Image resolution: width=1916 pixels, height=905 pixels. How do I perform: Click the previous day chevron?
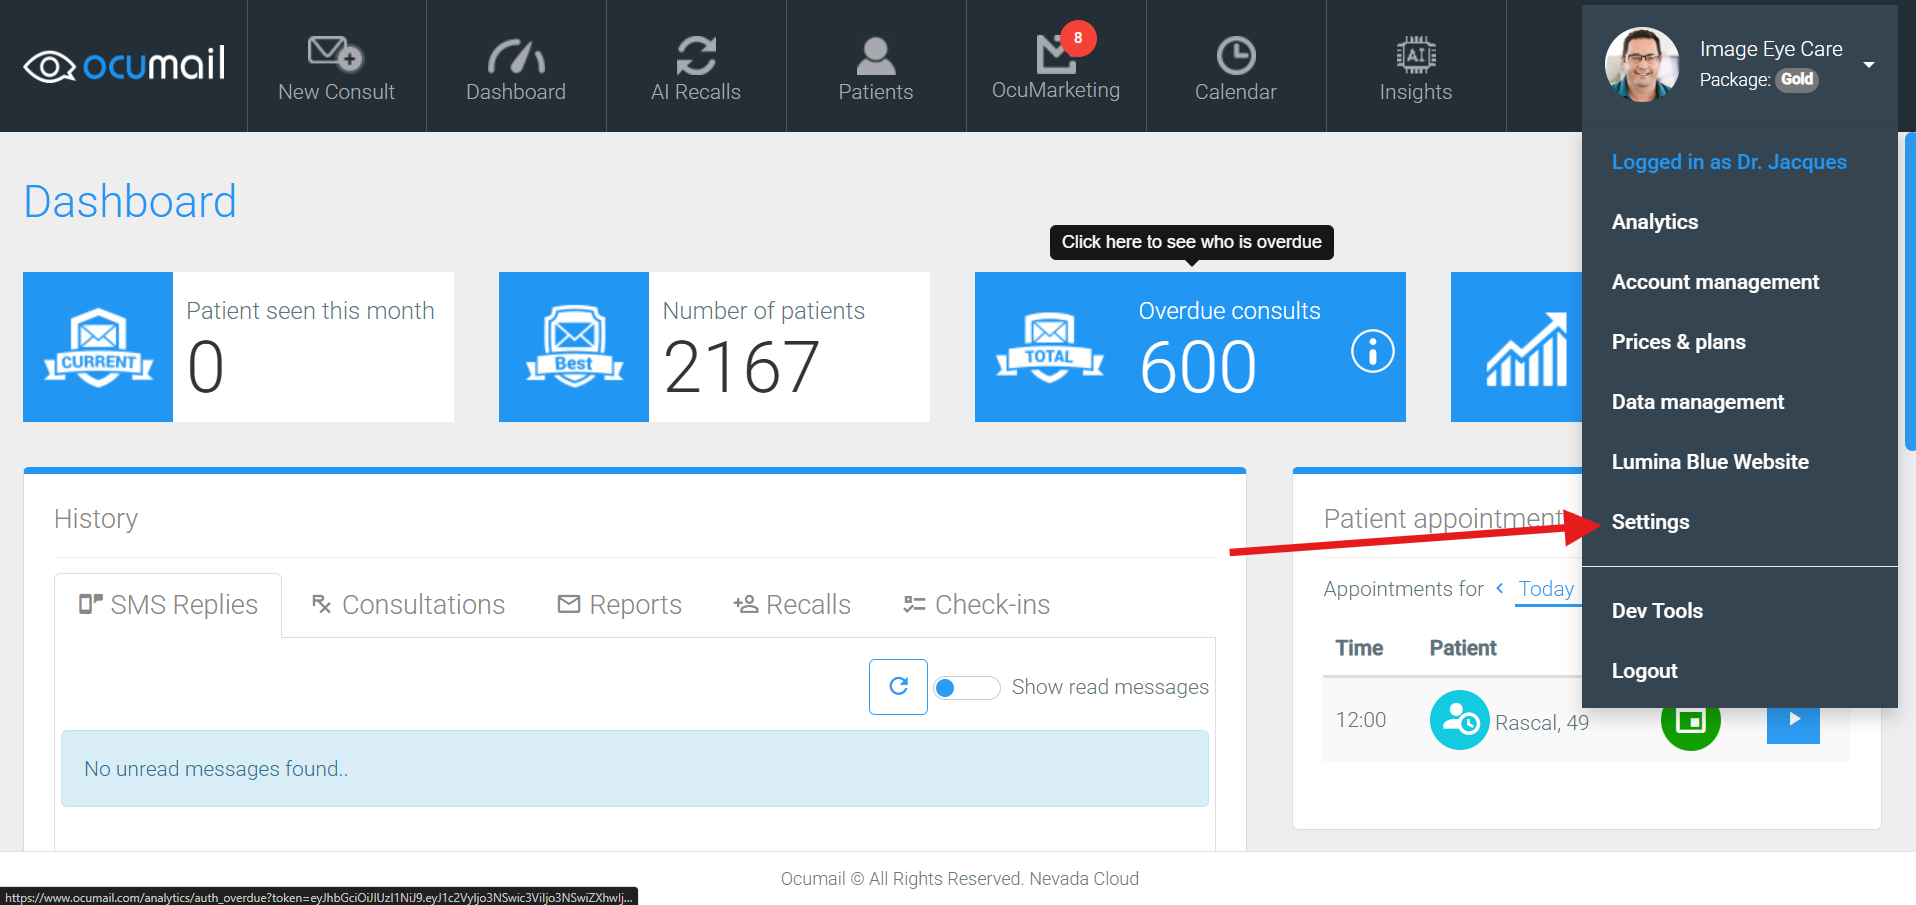coord(1500,589)
